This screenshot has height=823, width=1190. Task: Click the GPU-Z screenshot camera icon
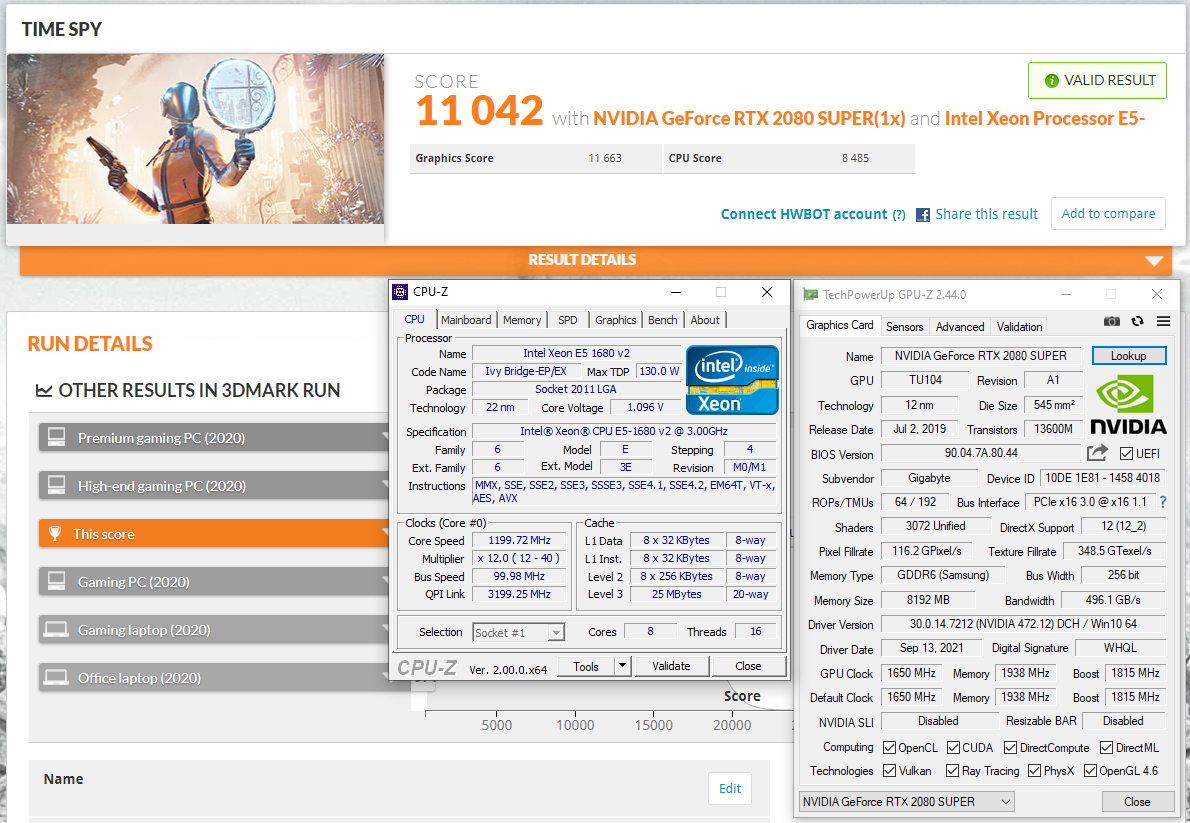[1112, 321]
